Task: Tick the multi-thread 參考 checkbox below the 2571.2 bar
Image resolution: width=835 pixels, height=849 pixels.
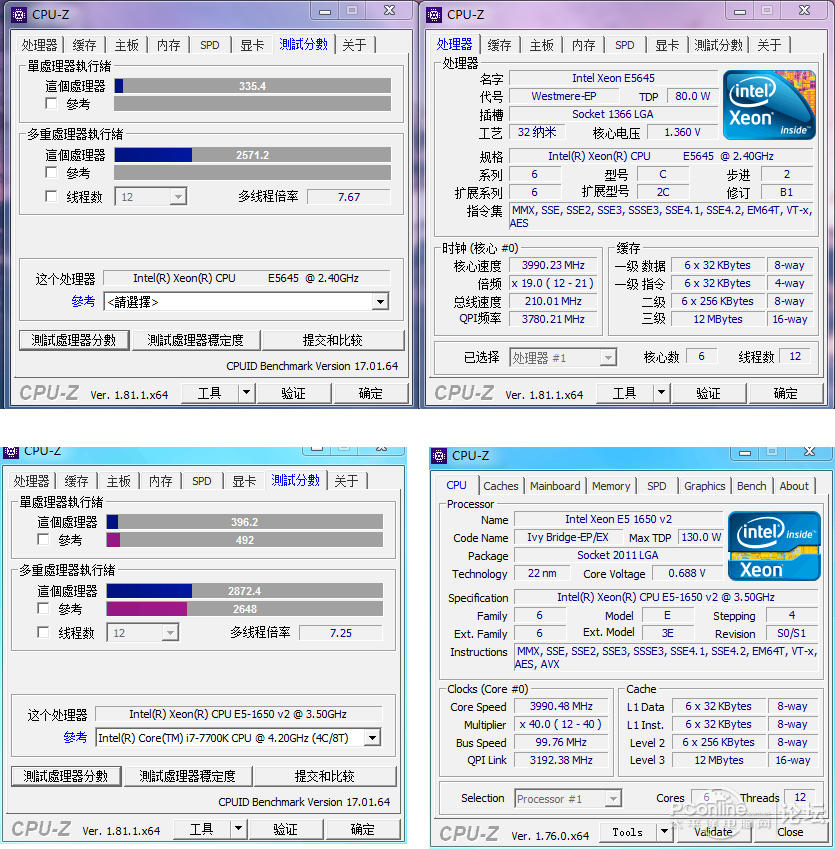Action: click(x=51, y=173)
